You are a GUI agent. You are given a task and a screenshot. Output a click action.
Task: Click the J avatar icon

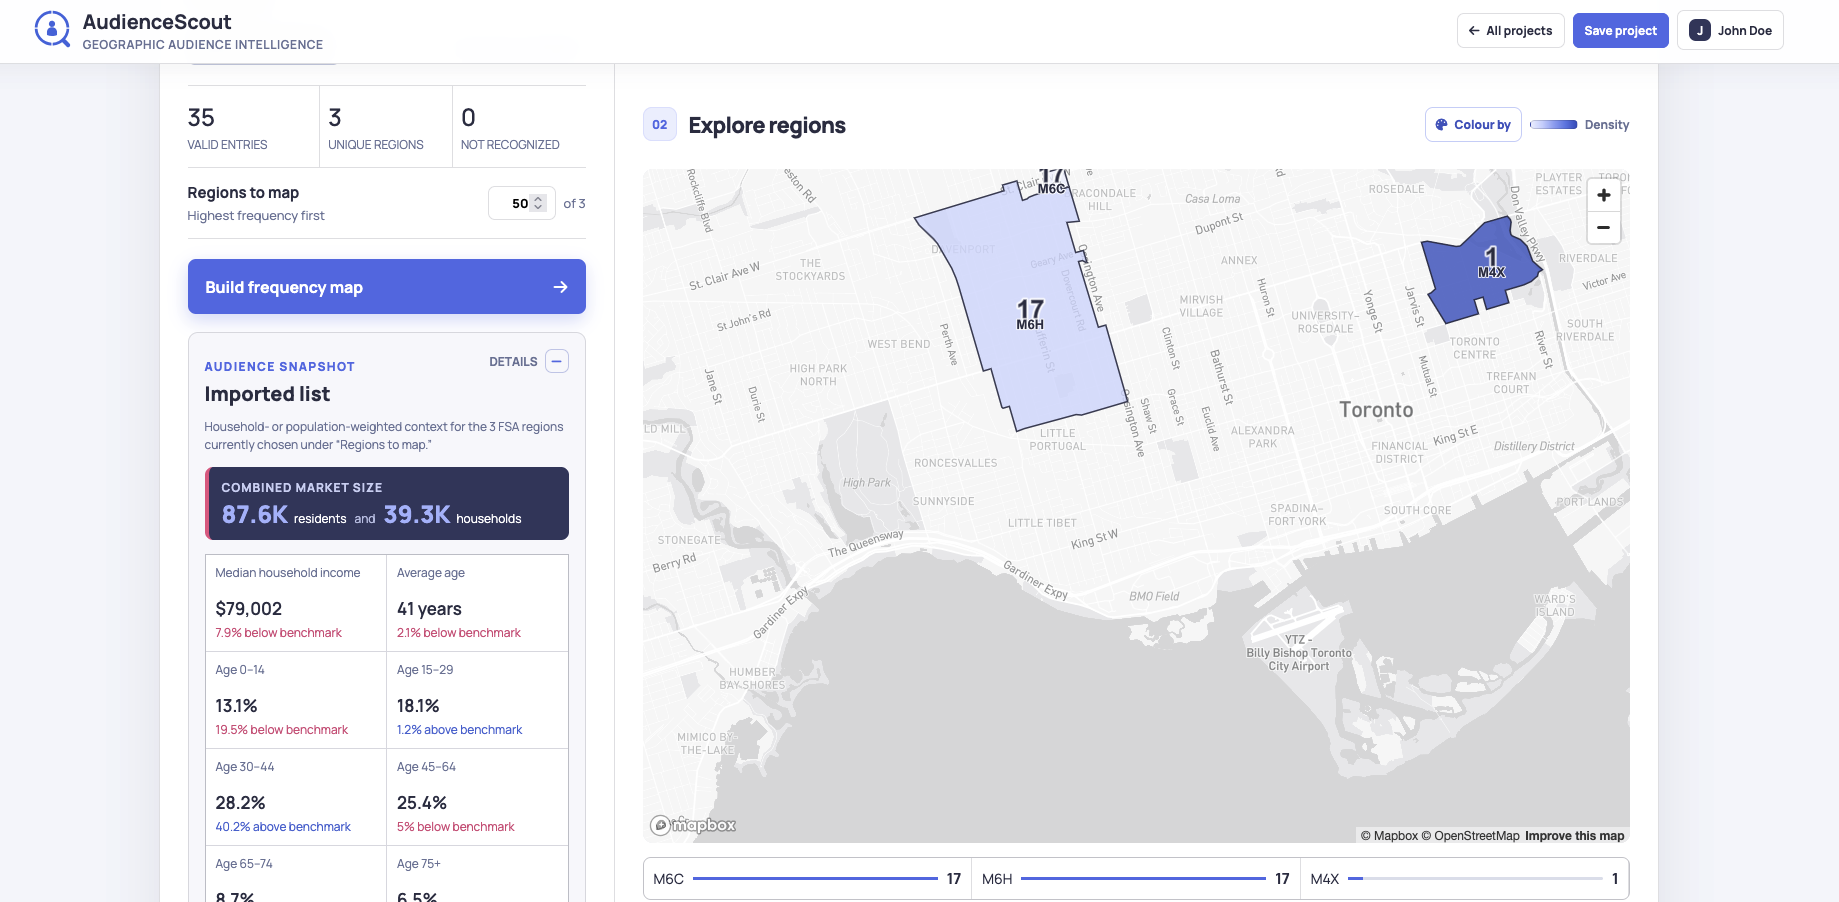pos(1699,31)
